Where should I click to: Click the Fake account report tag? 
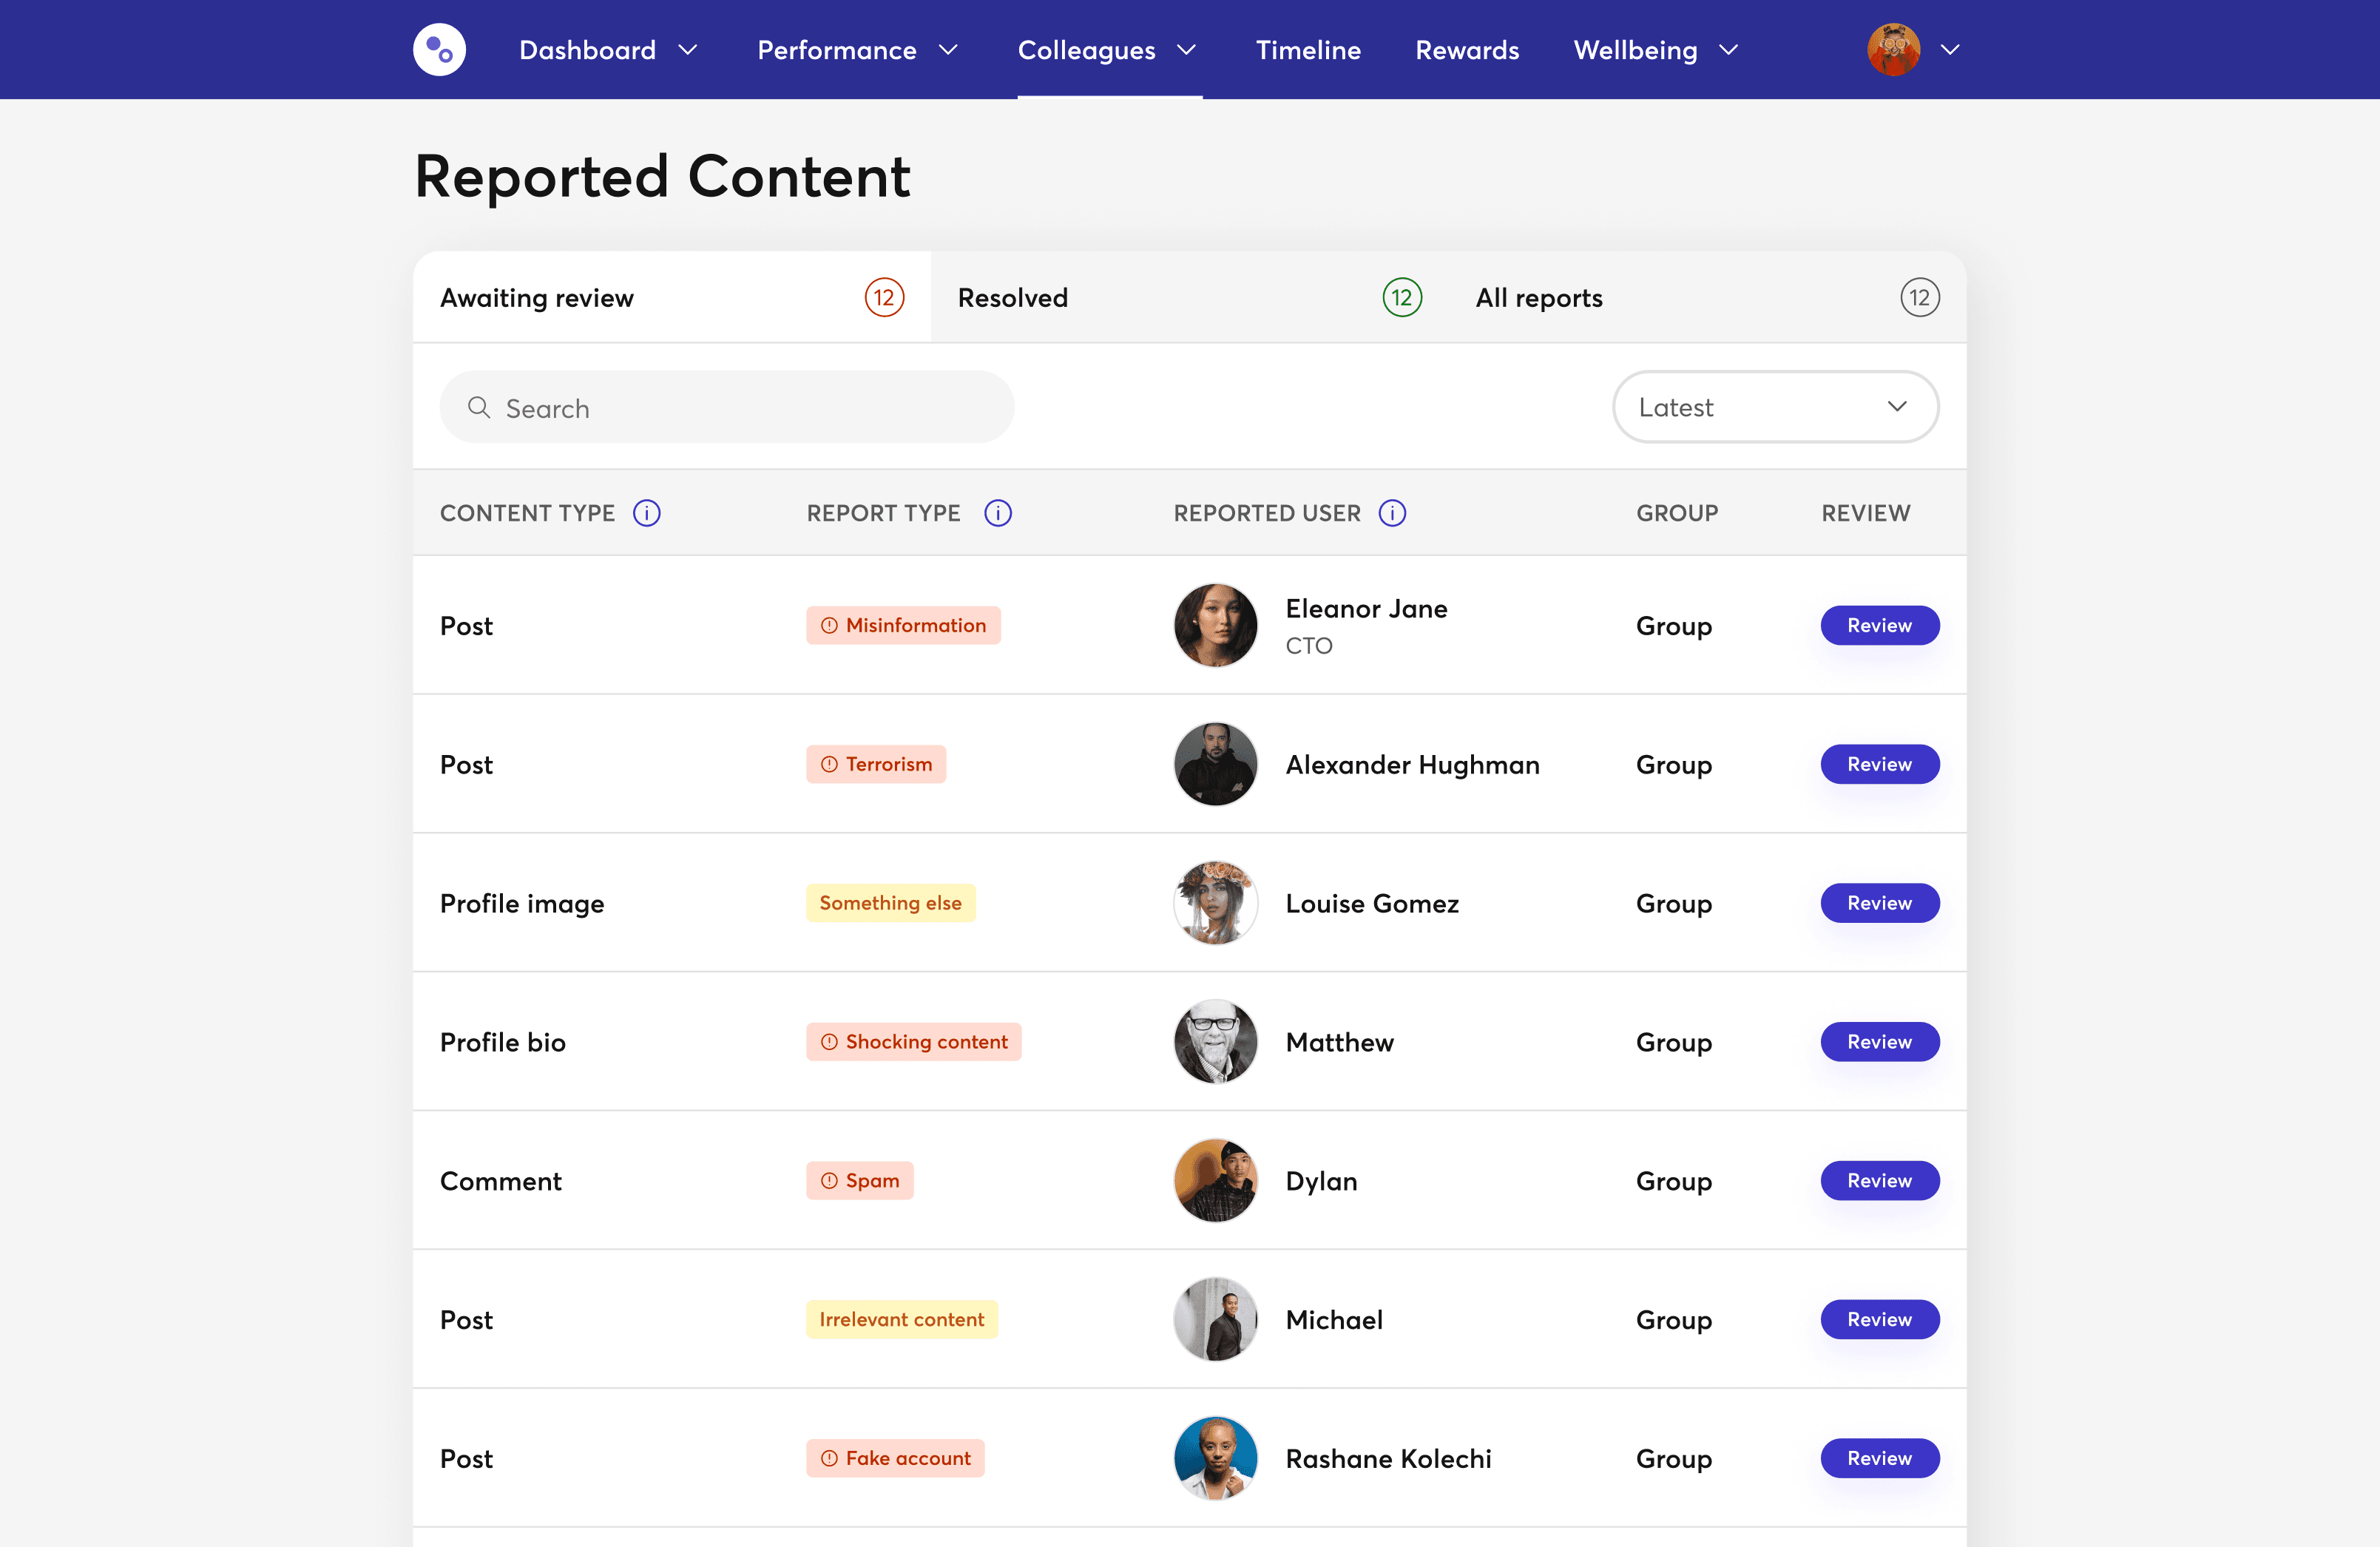pyautogui.click(x=895, y=1459)
